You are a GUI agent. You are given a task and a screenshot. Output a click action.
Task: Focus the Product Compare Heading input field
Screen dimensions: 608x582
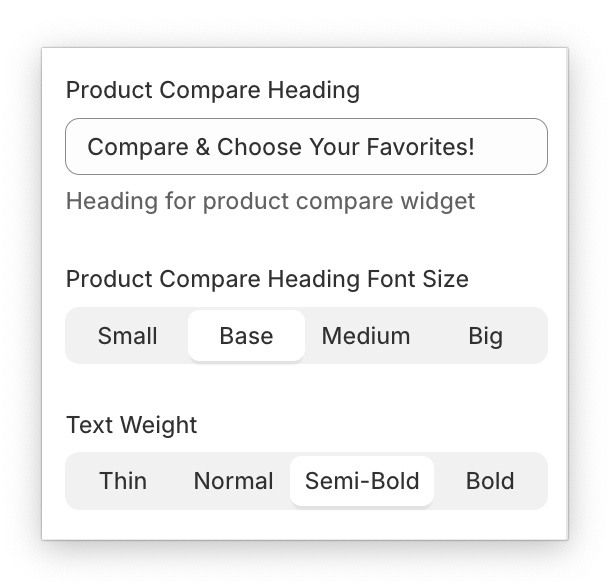[x=306, y=147]
